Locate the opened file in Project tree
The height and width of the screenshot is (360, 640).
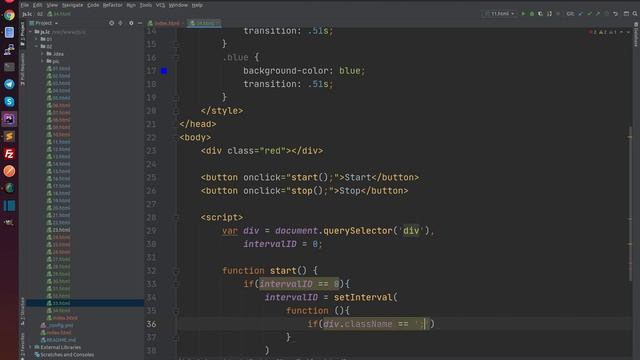point(111,23)
